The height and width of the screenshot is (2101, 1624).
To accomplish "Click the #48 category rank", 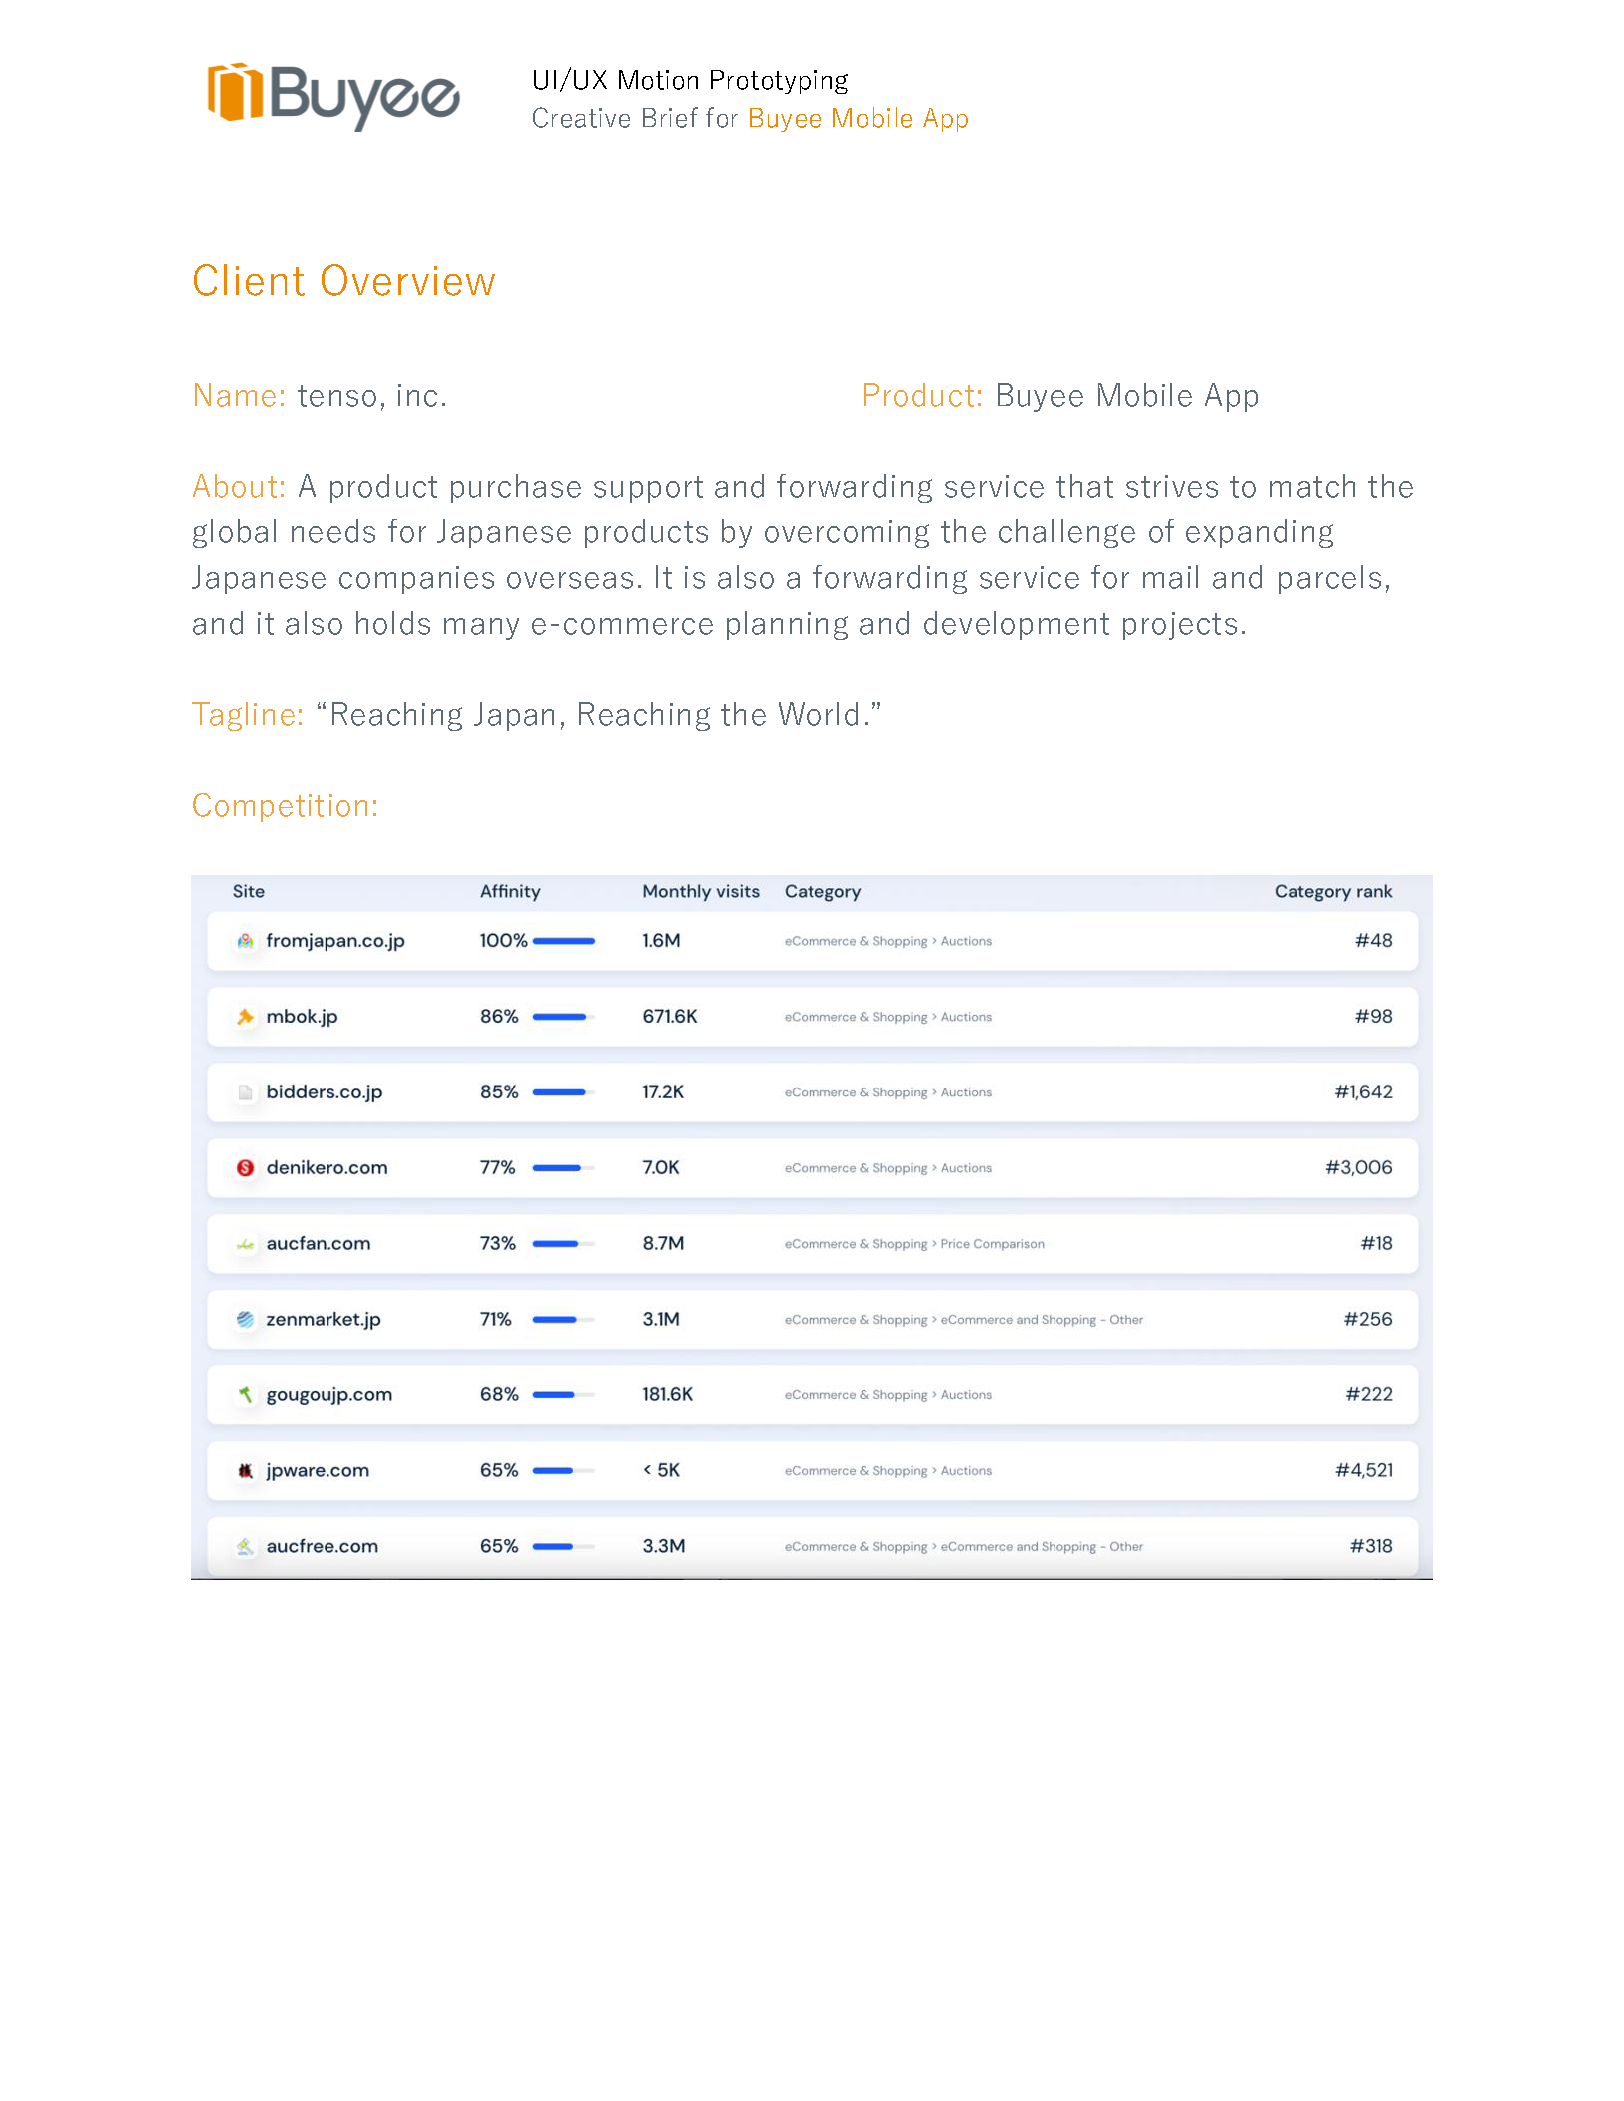I will point(1373,941).
